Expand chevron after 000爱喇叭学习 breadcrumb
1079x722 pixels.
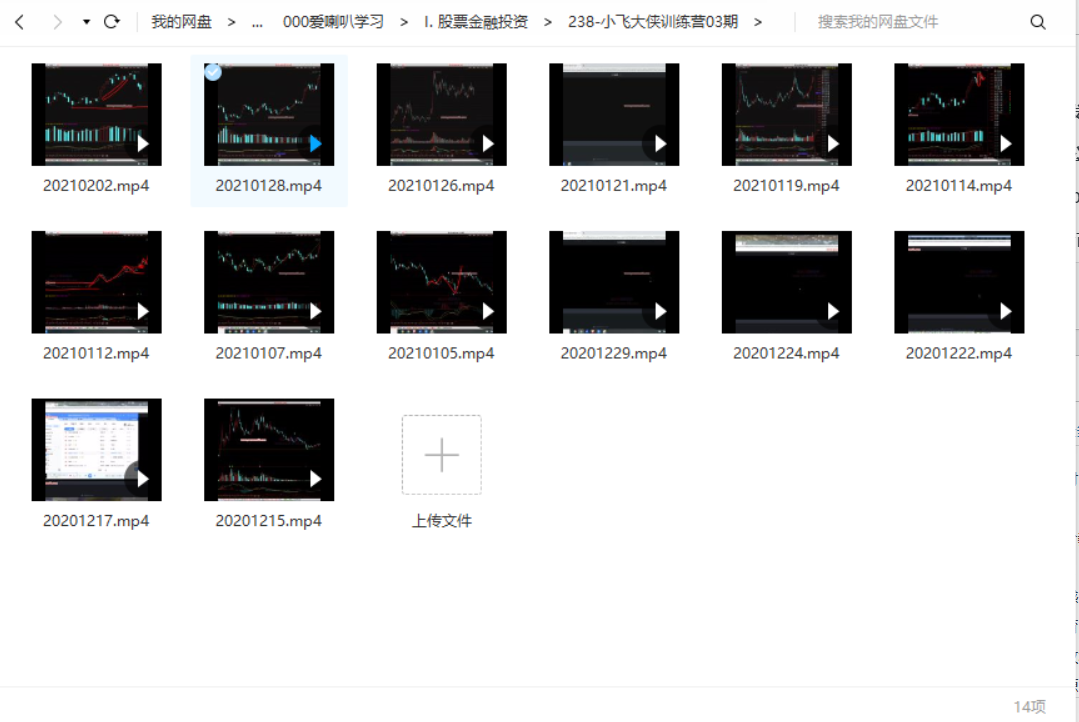click(404, 22)
